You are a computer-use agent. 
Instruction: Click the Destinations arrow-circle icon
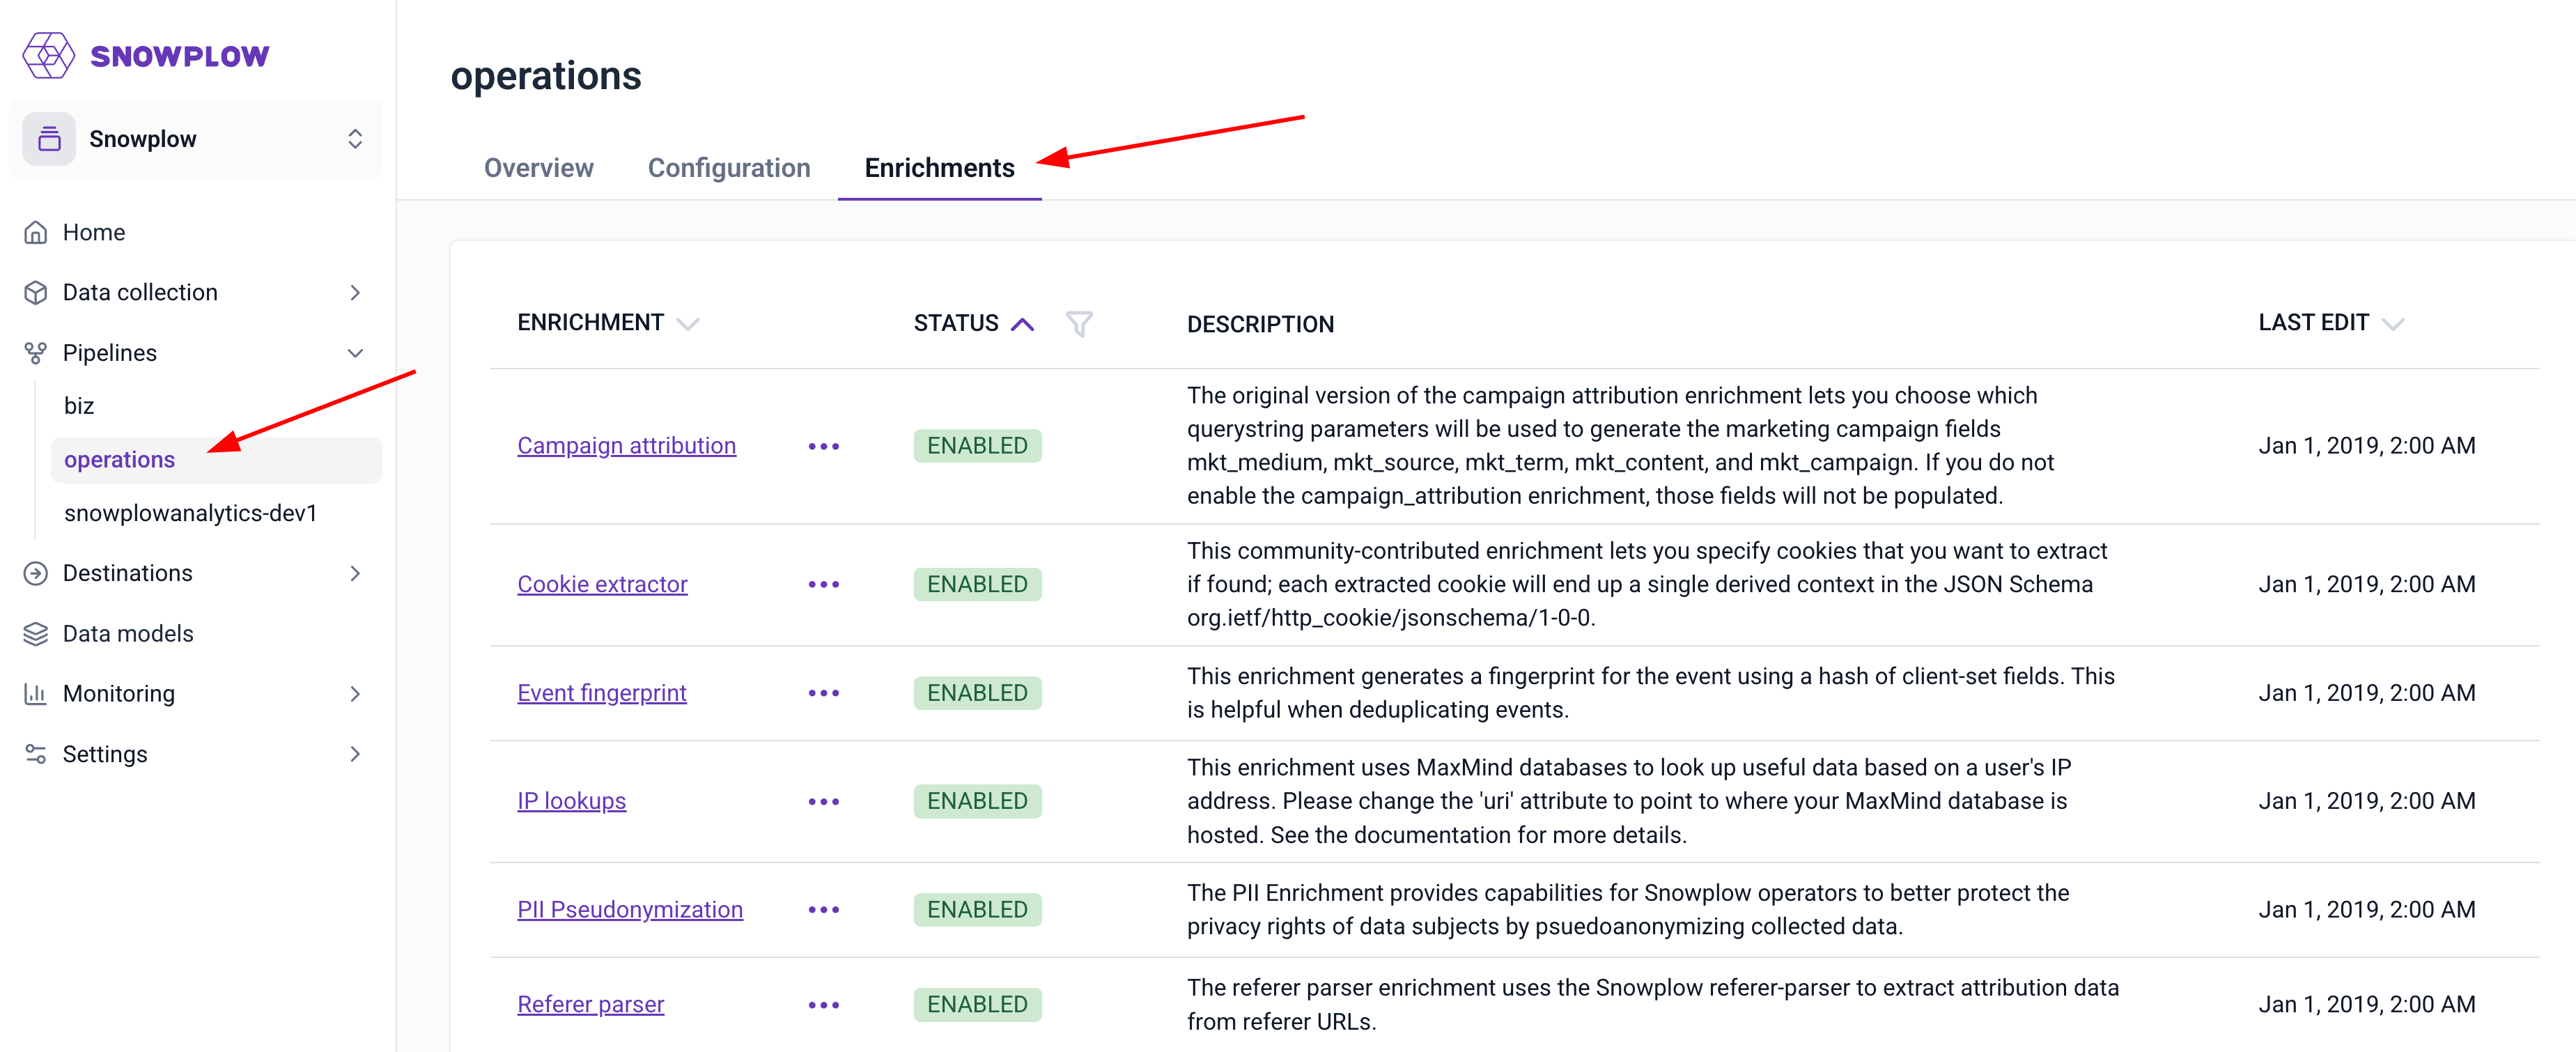click(36, 573)
